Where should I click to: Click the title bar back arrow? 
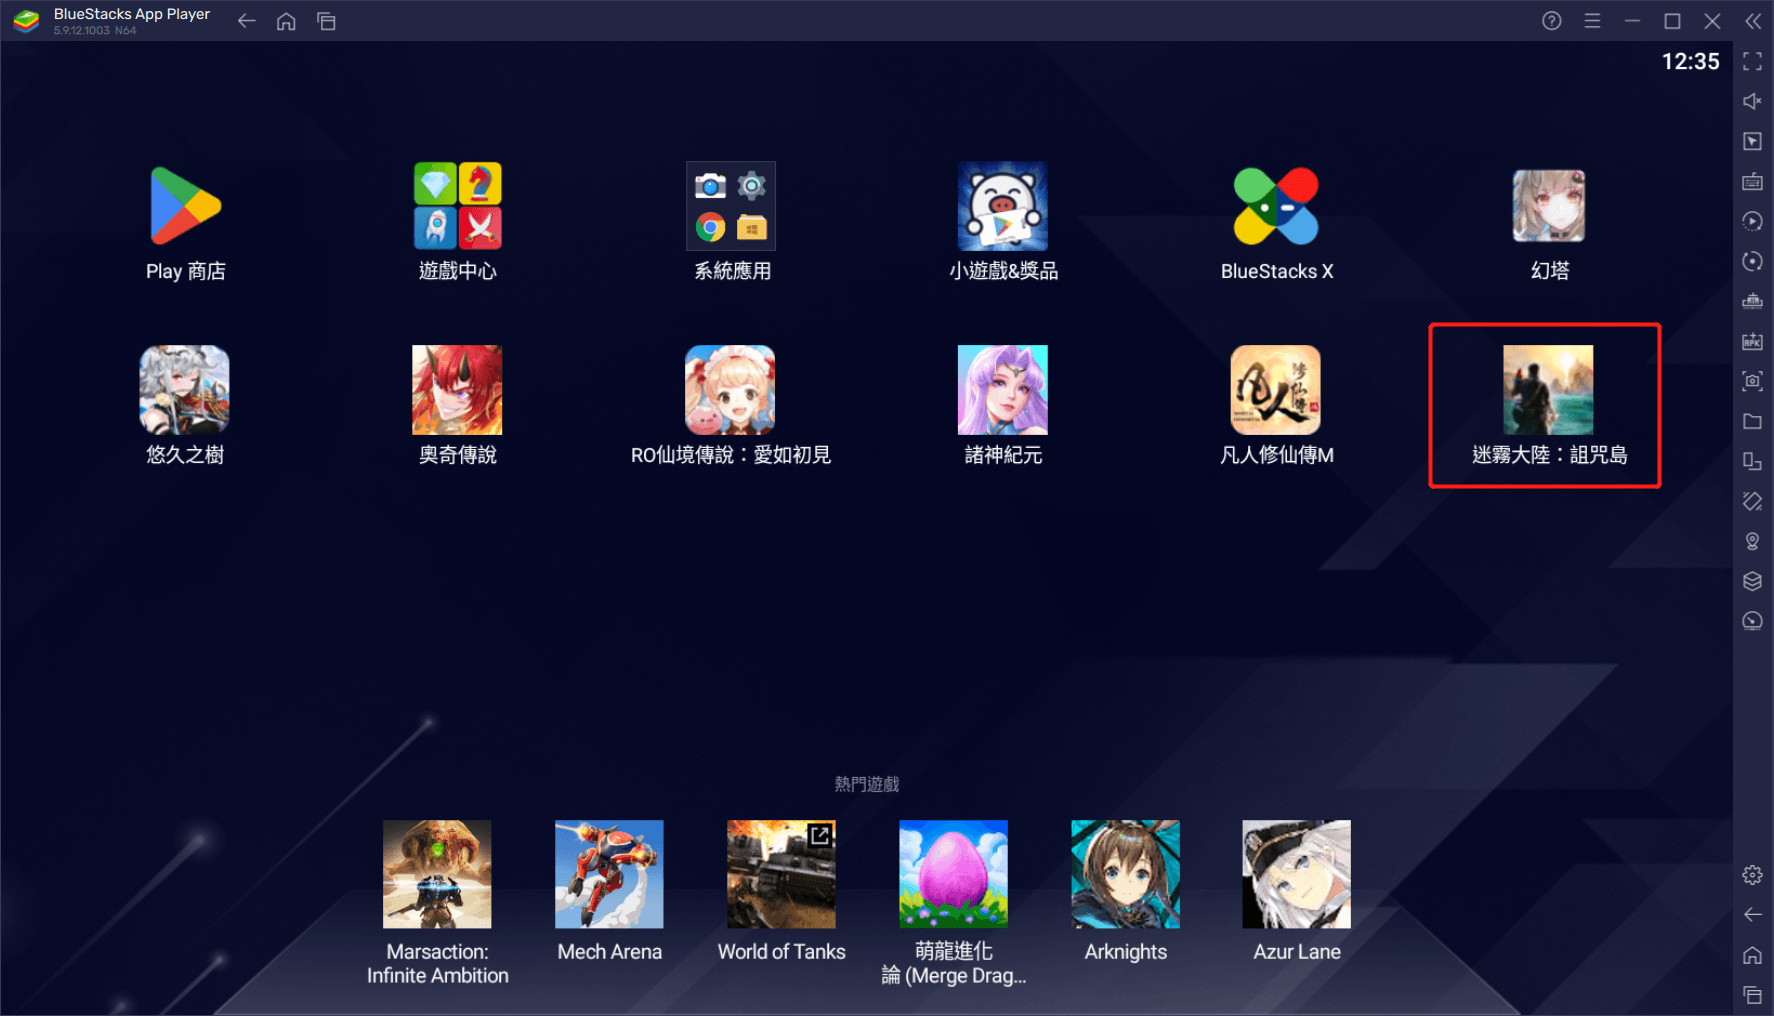click(247, 21)
